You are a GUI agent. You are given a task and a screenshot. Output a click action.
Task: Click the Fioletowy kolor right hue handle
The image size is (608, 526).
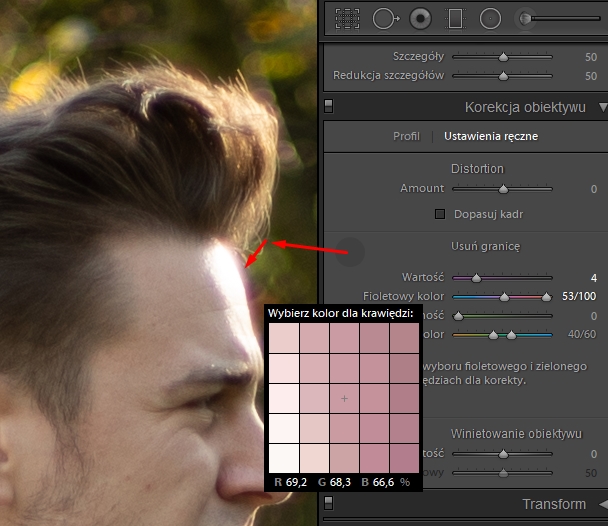546,297
